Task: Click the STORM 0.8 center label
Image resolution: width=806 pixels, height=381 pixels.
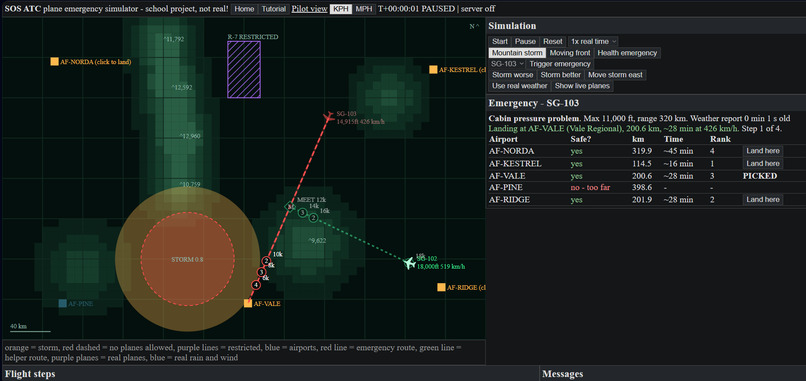Action: coord(187,260)
